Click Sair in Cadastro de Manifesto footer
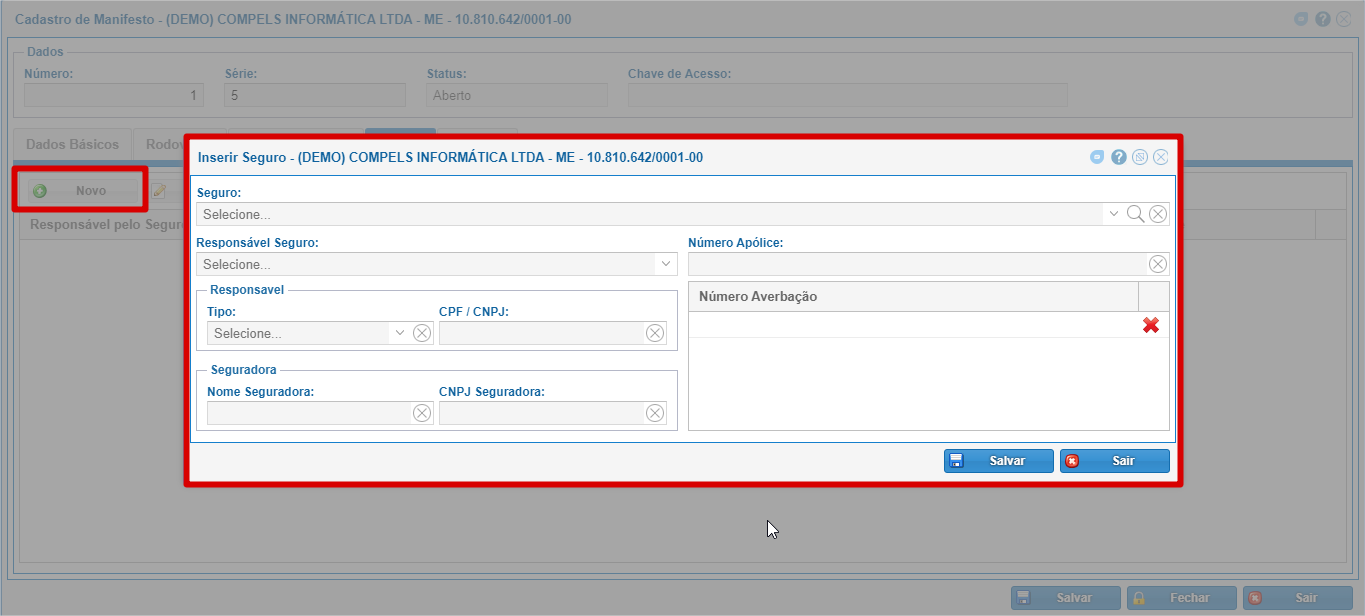Image resolution: width=1365 pixels, height=616 pixels. (x=1298, y=598)
